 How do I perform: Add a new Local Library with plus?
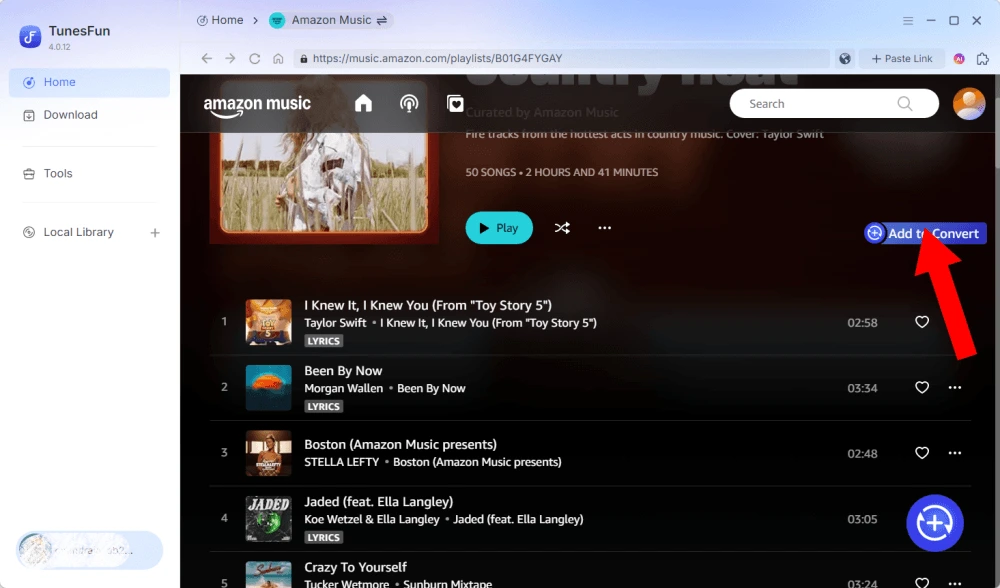pyautogui.click(x=155, y=233)
